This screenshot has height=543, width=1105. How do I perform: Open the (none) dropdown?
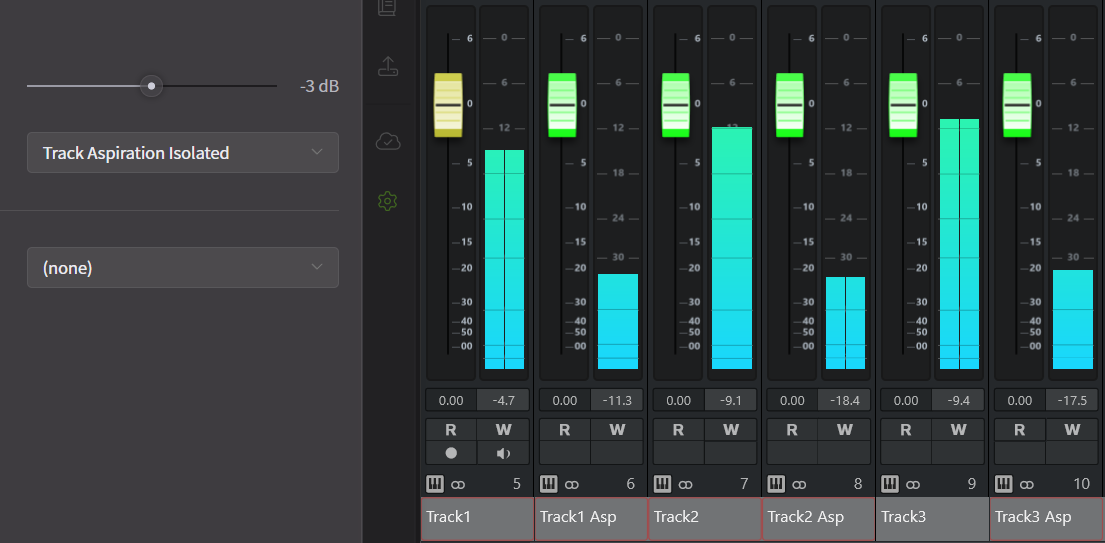click(x=183, y=268)
